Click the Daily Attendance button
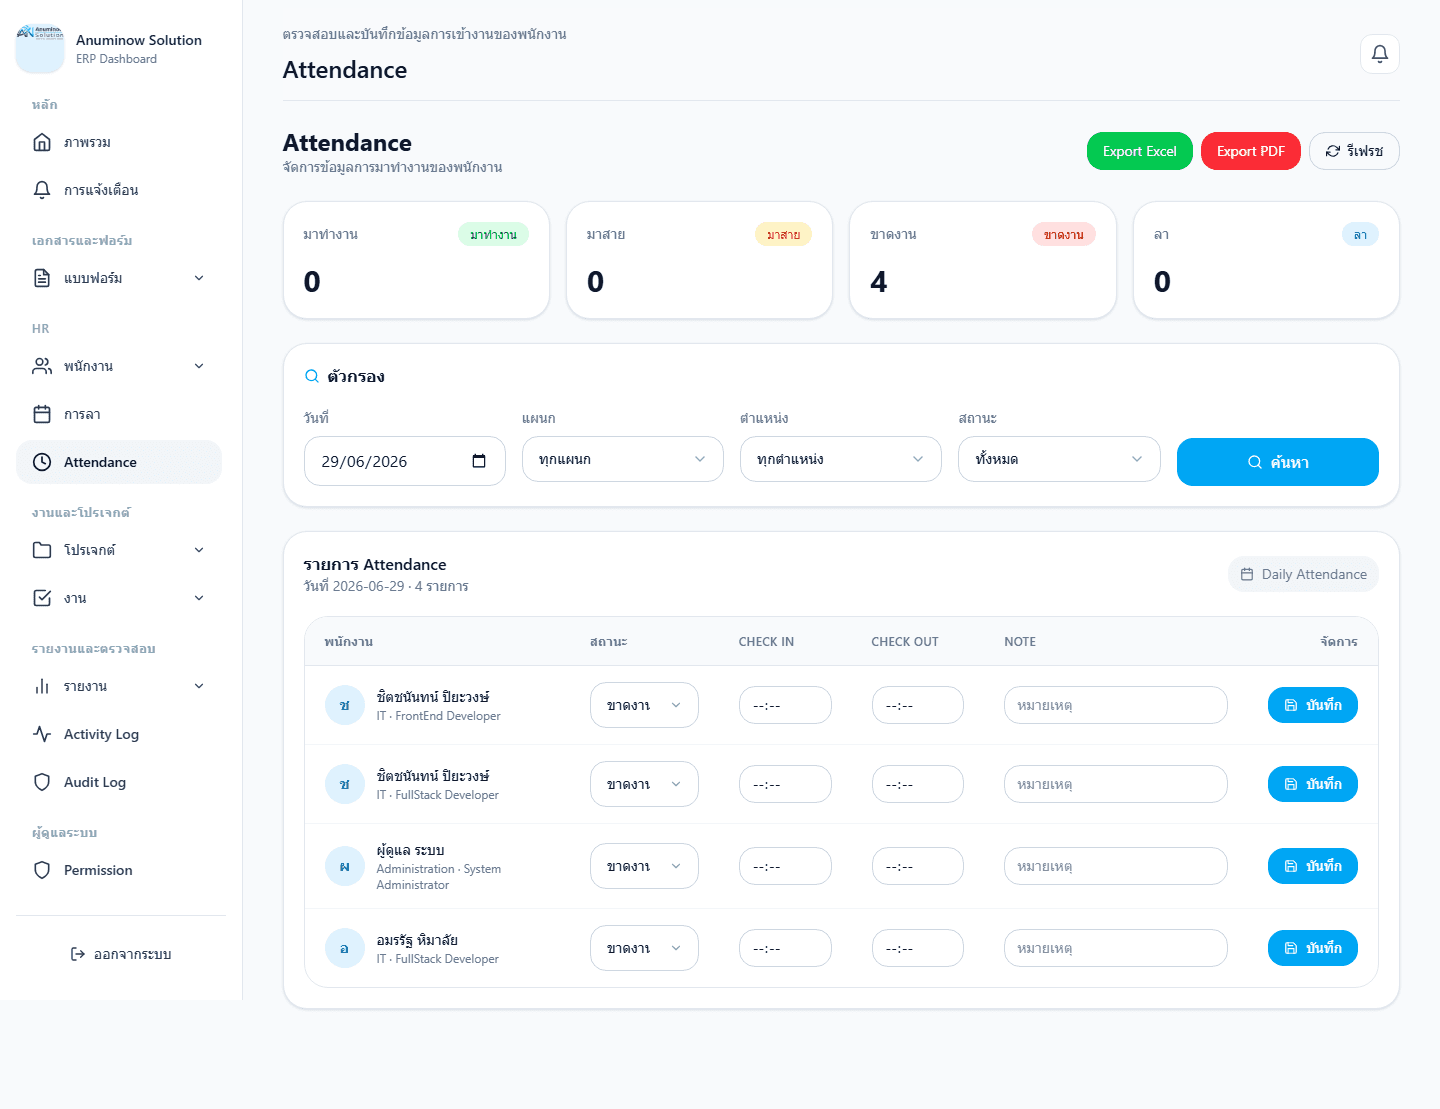1440x1109 pixels. click(1303, 574)
